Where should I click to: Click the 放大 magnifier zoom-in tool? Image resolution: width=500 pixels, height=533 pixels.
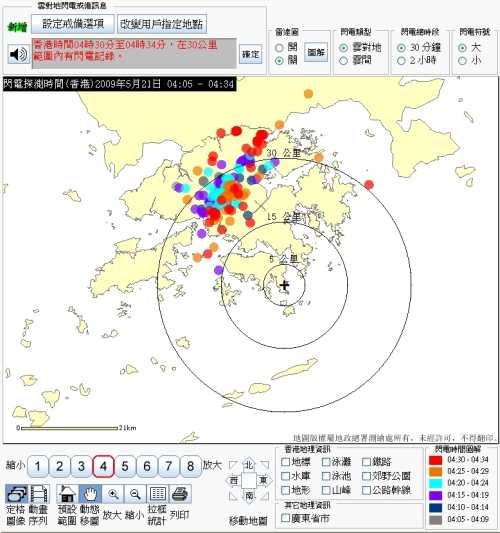click(x=113, y=494)
